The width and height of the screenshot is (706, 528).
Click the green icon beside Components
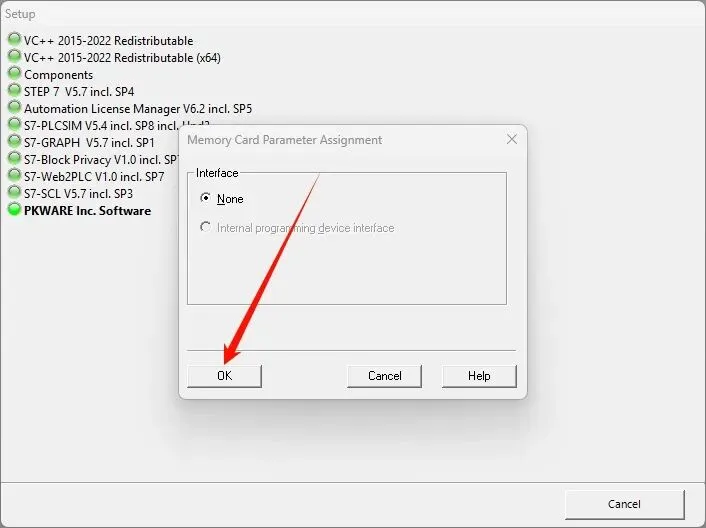(x=14, y=73)
